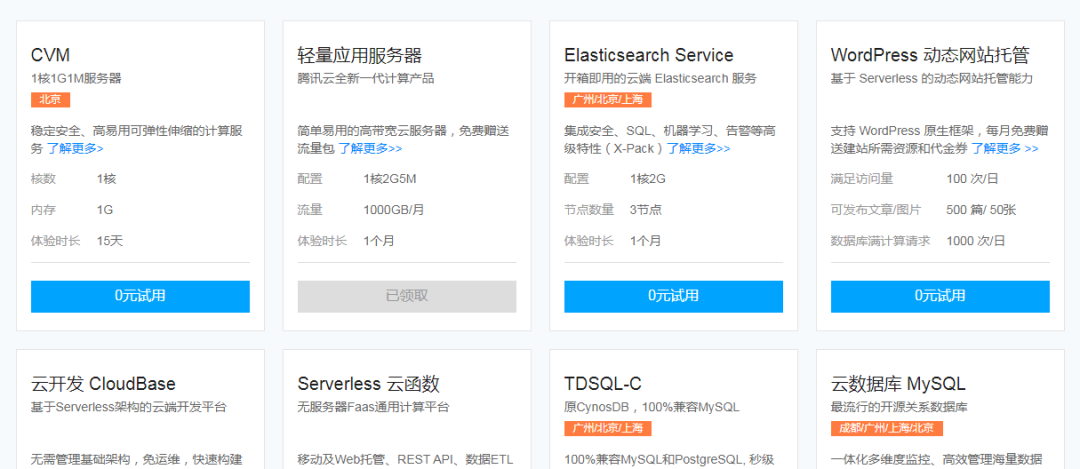Click the 数据库满计算请求 label
This screenshot has width=1080, height=469.
pyautogui.click(x=880, y=241)
